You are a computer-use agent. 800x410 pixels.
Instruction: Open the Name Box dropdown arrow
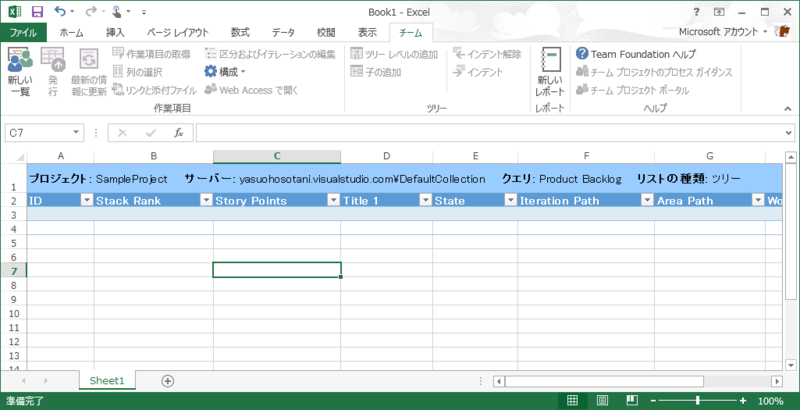pos(77,133)
